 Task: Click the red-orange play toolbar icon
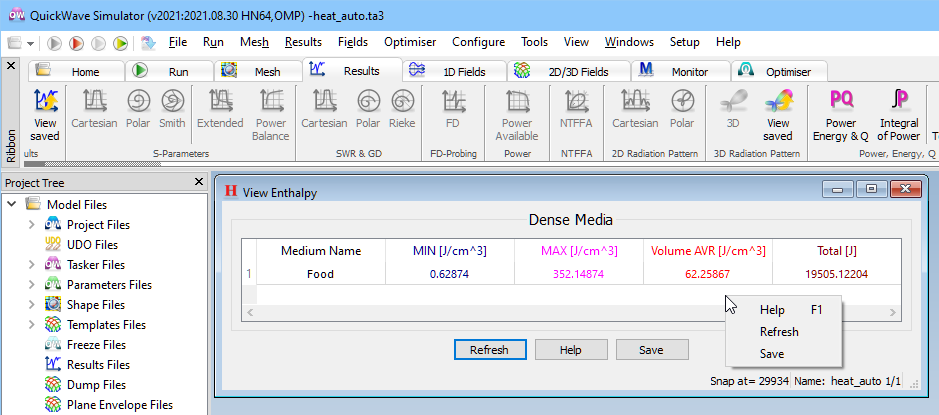(x=76, y=43)
